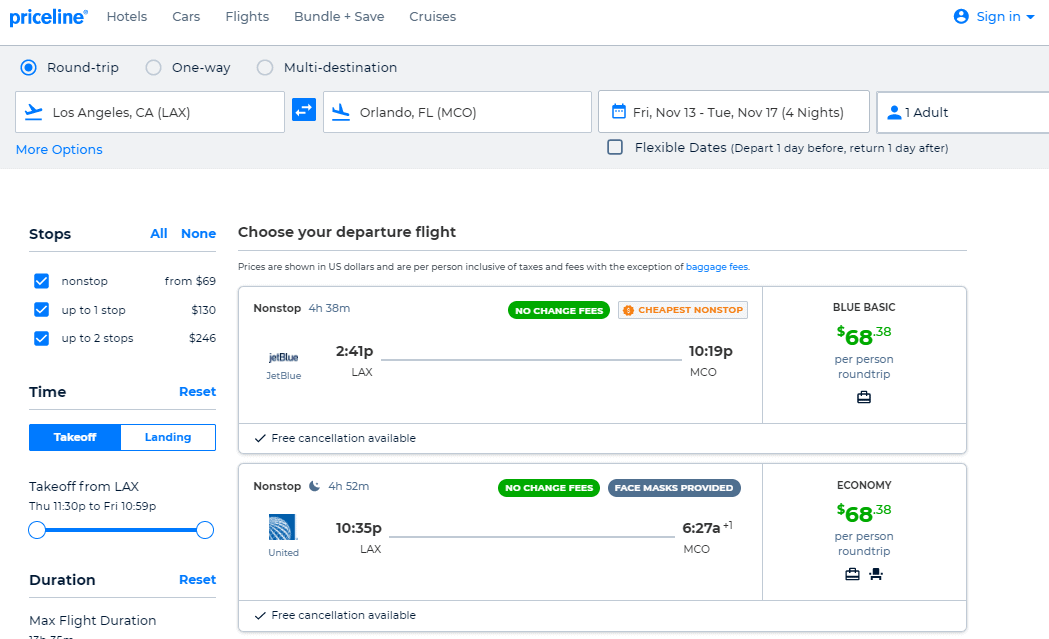This screenshot has height=639, width=1049.
Task: Click the baggage icon under Blue Basic fare
Action: pos(864,397)
